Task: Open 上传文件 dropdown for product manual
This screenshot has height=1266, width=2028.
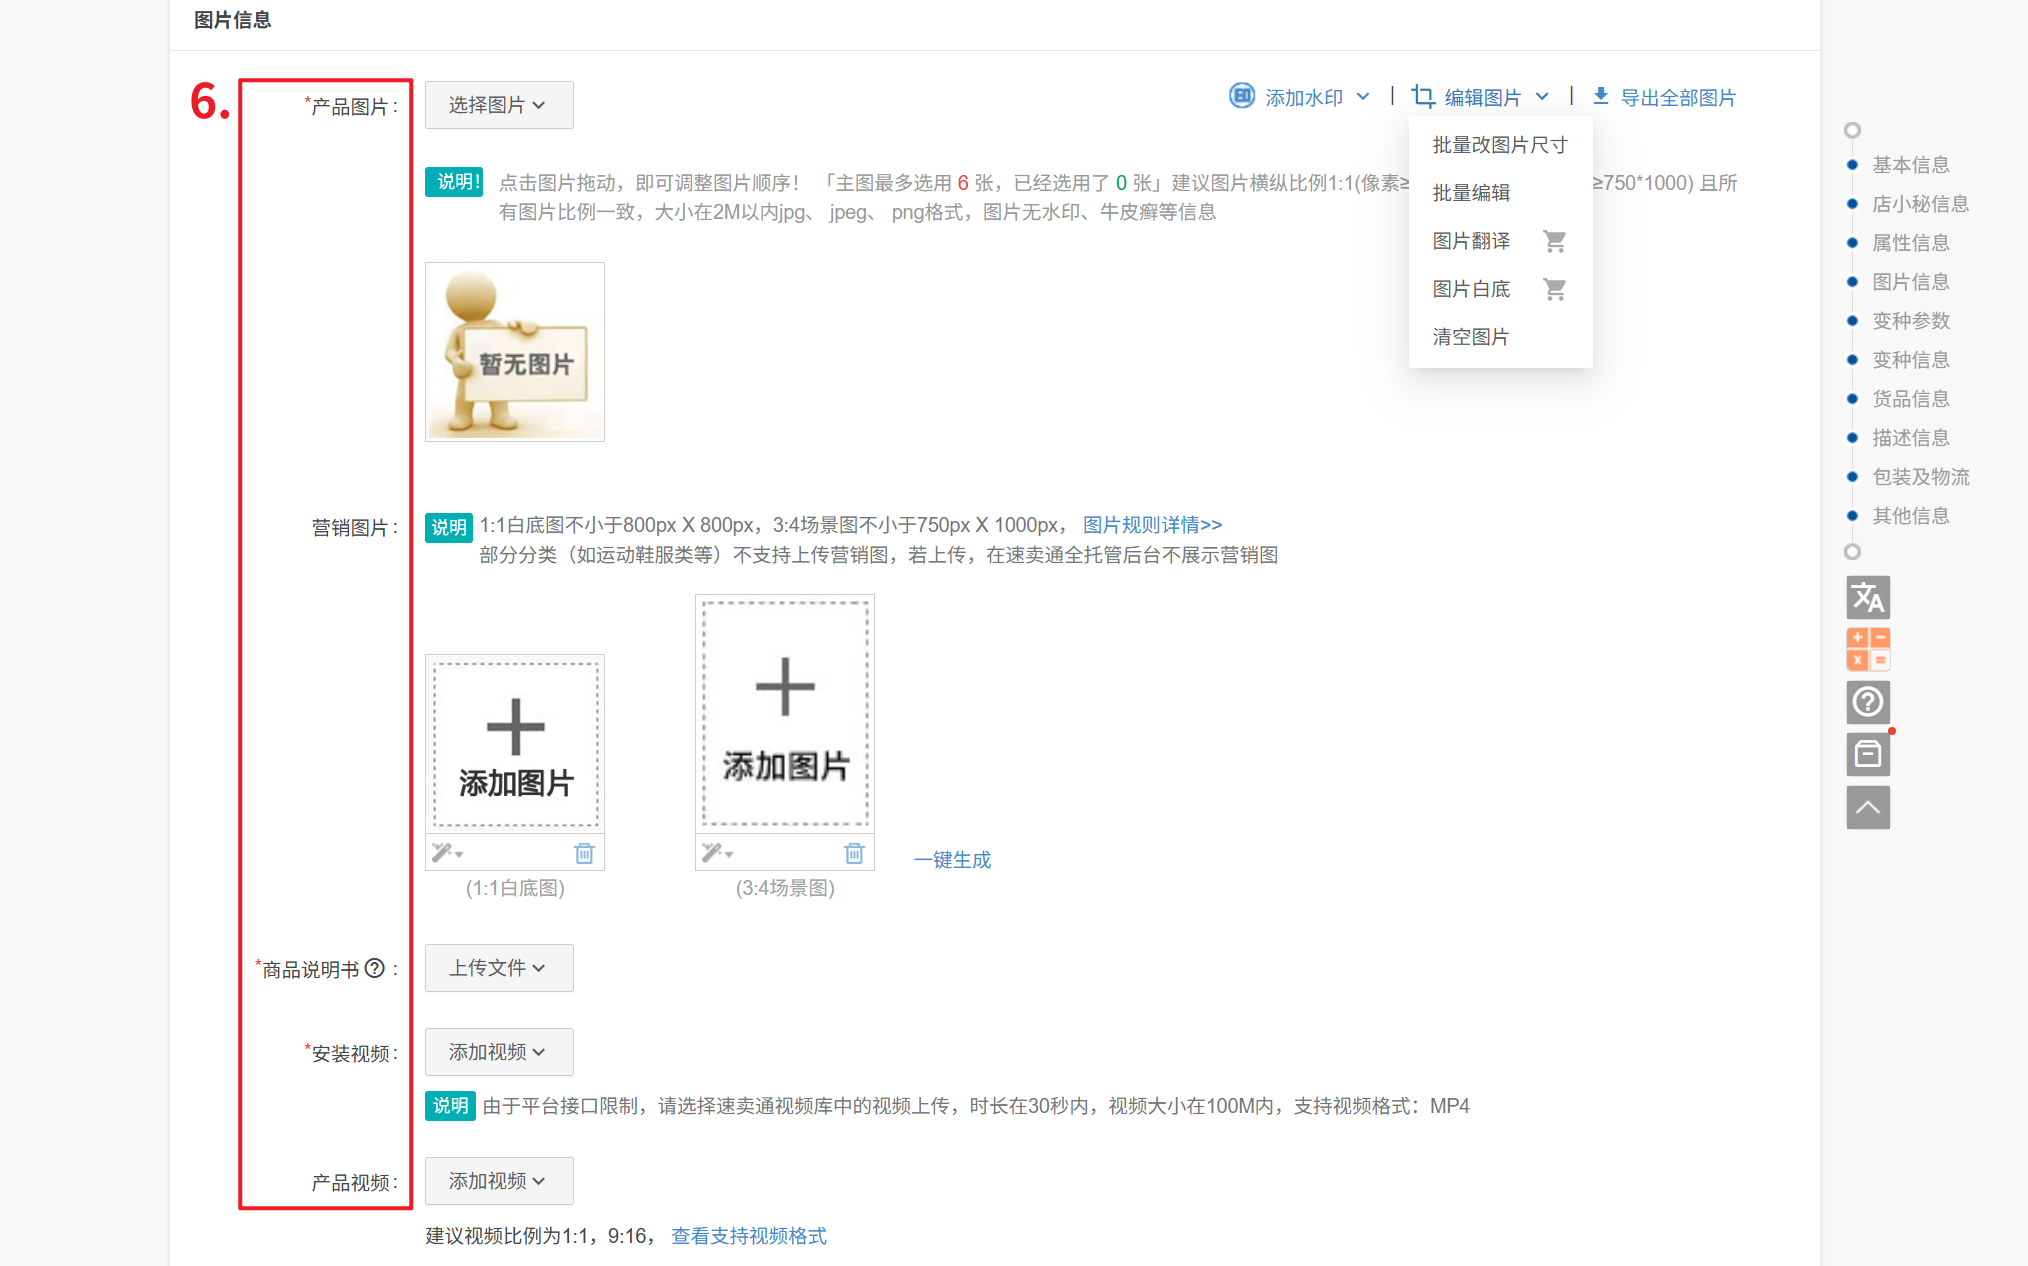Action: (x=498, y=968)
